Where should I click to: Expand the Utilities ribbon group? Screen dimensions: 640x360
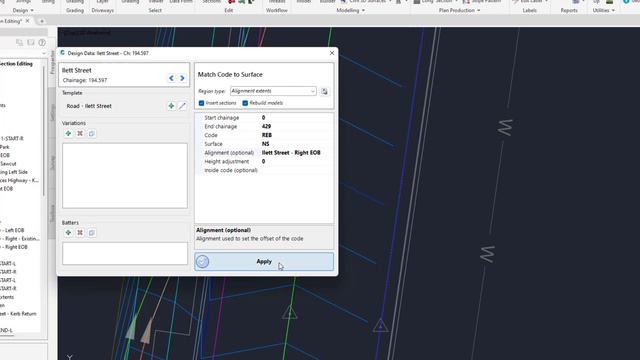pyautogui.click(x=604, y=10)
